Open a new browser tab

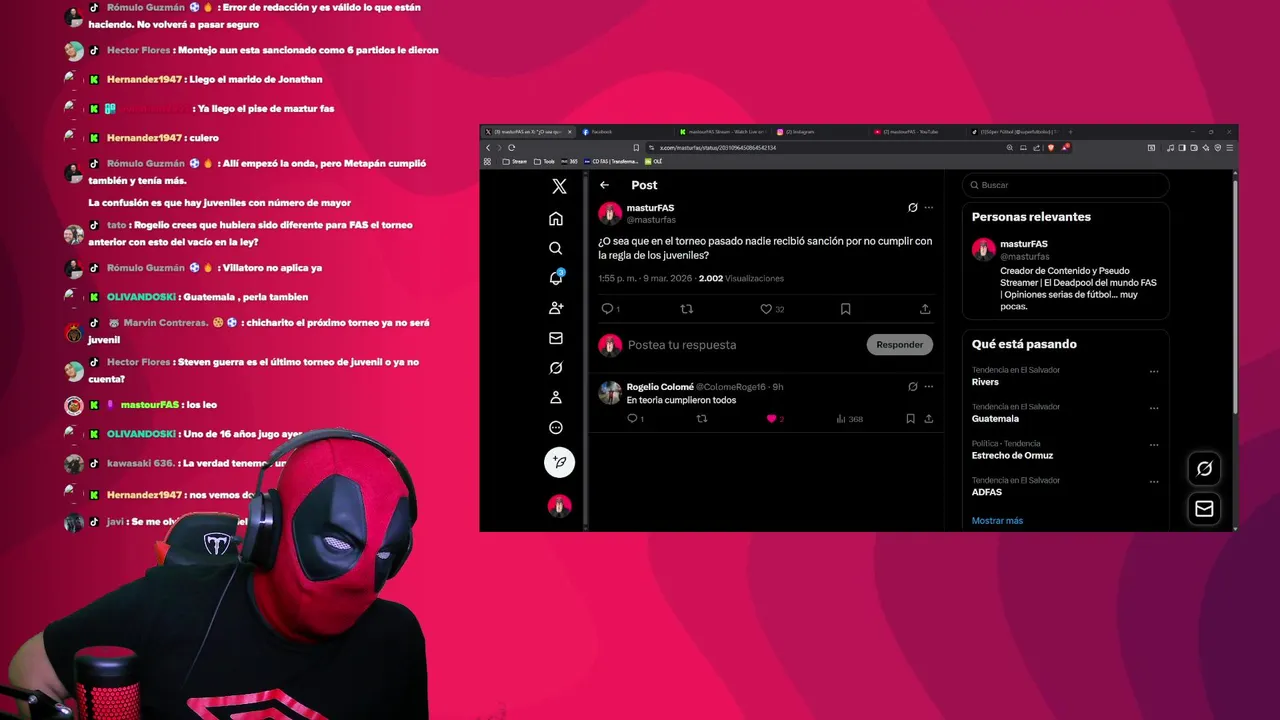(1070, 132)
